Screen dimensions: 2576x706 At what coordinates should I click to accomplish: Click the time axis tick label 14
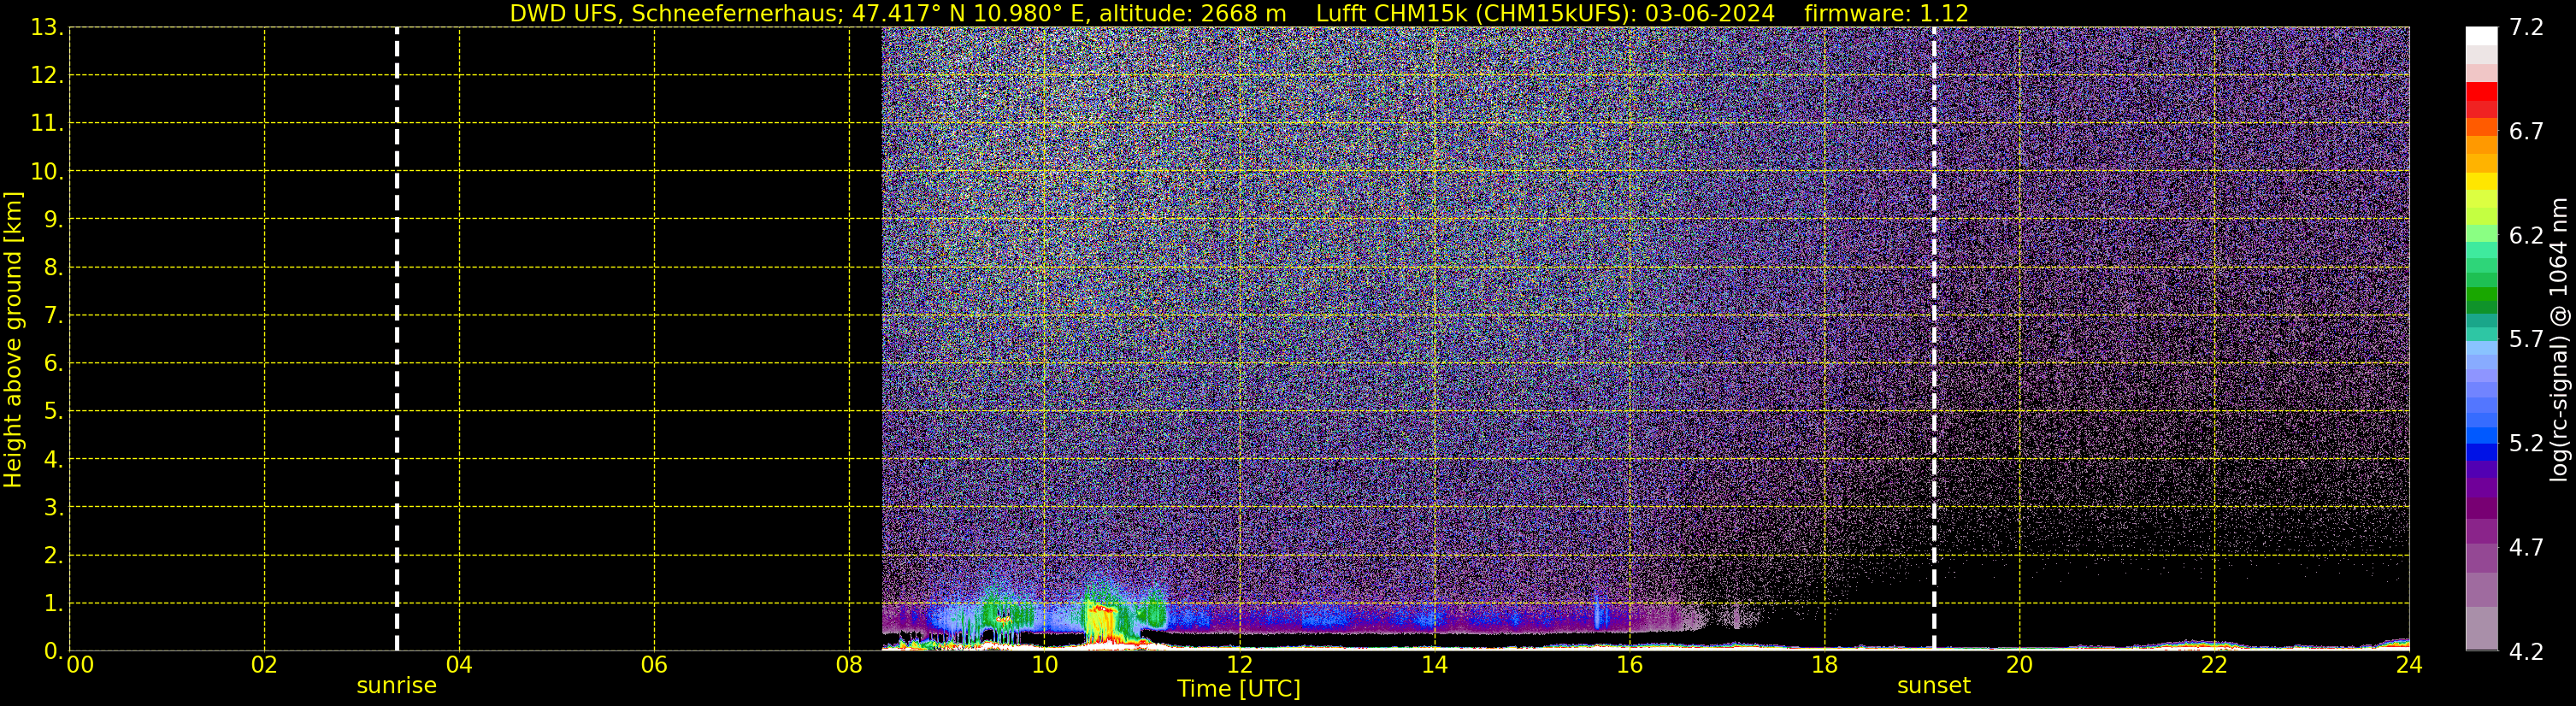tap(1434, 665)
